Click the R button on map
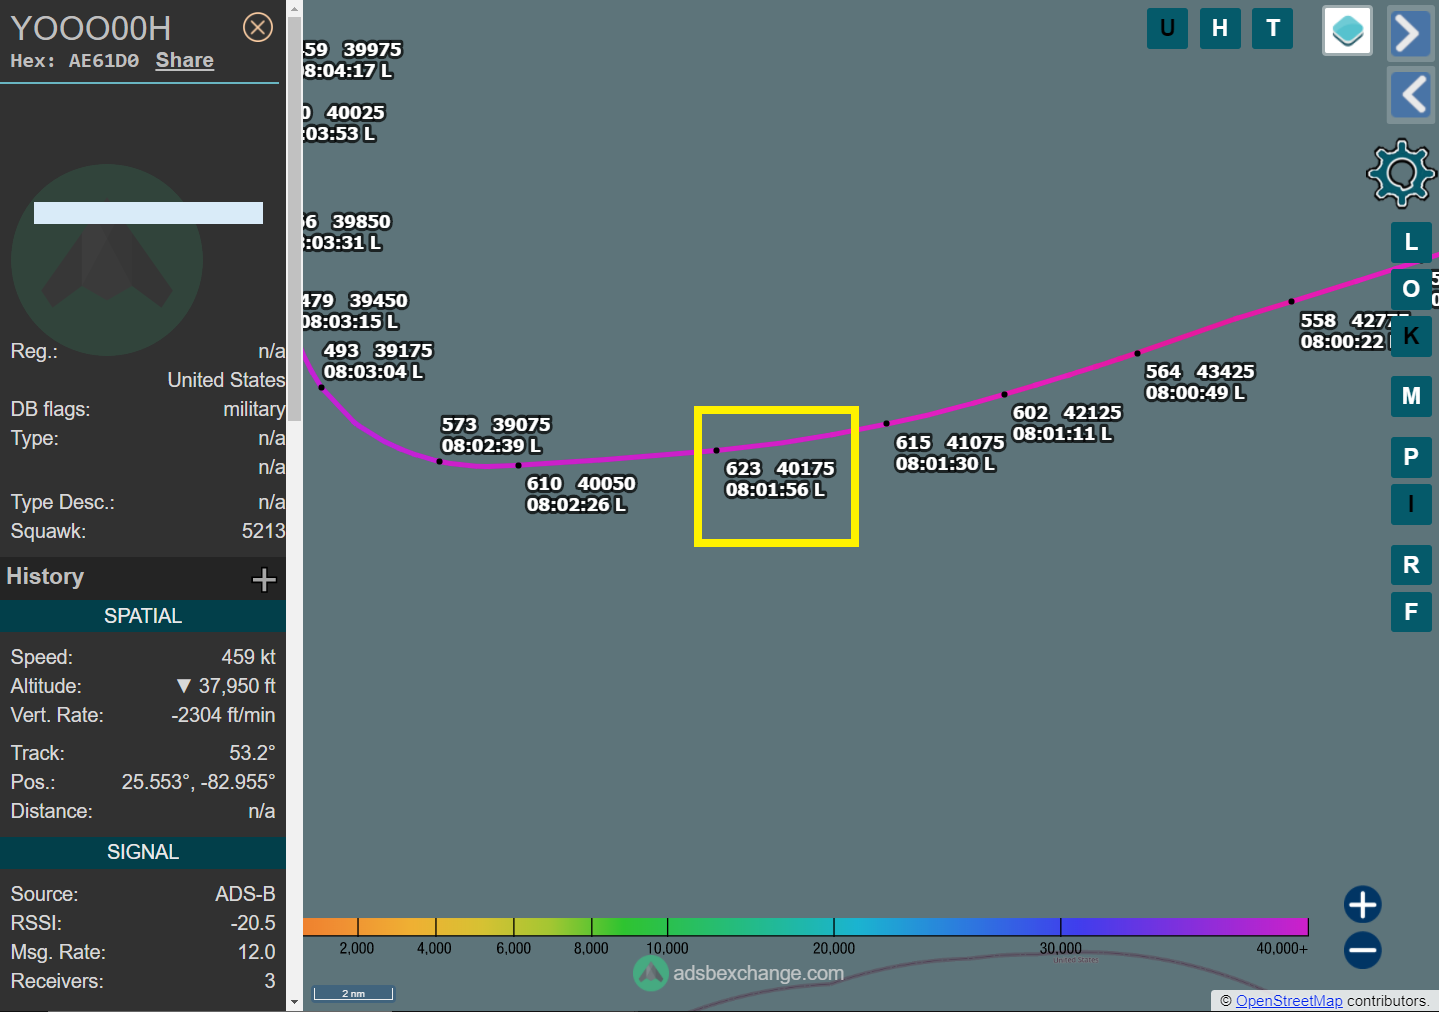 point(1411,565)
